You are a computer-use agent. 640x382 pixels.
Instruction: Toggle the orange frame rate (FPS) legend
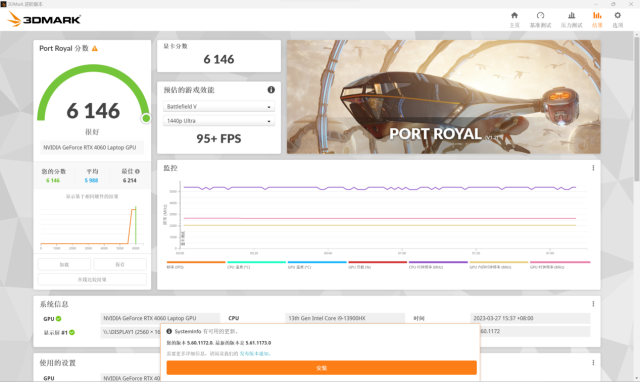tap(196, 264)
